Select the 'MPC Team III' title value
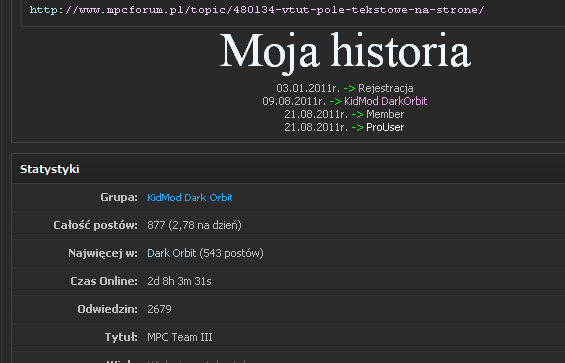 click(179, 337)
